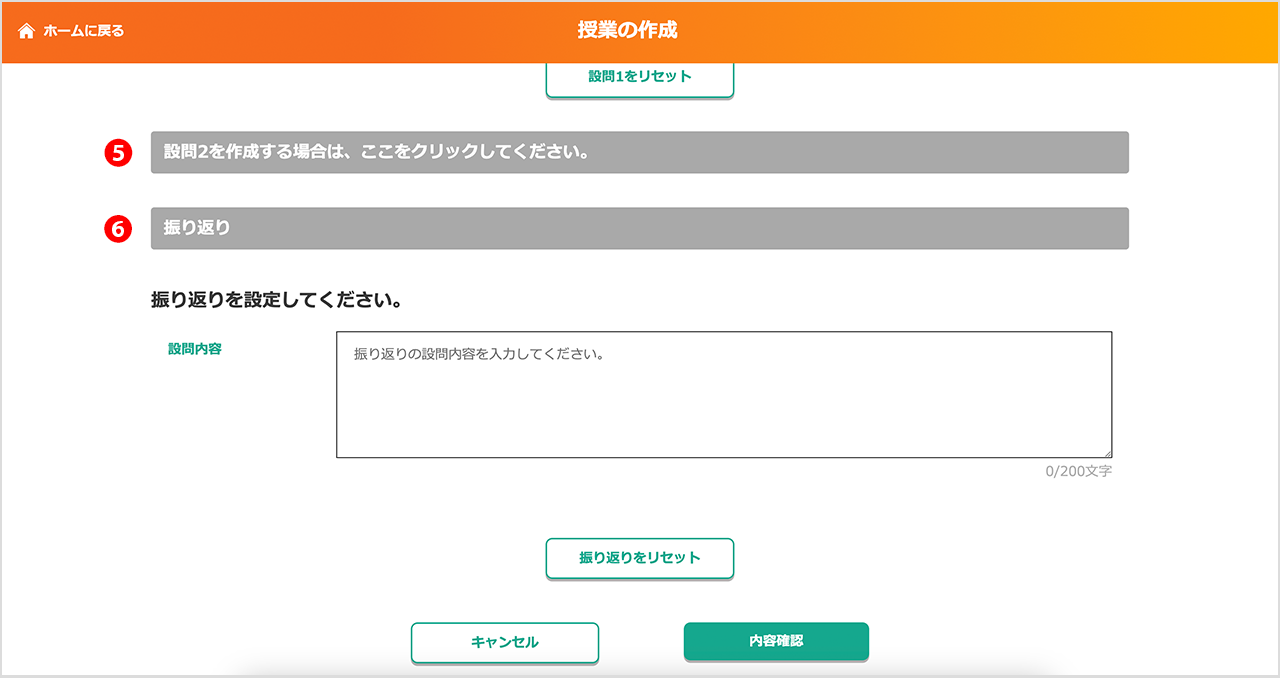The width and height of the screenshot is (1280, 678).
Task: Click the 授業の作成 page title
Action: click(x=627, y=30)
